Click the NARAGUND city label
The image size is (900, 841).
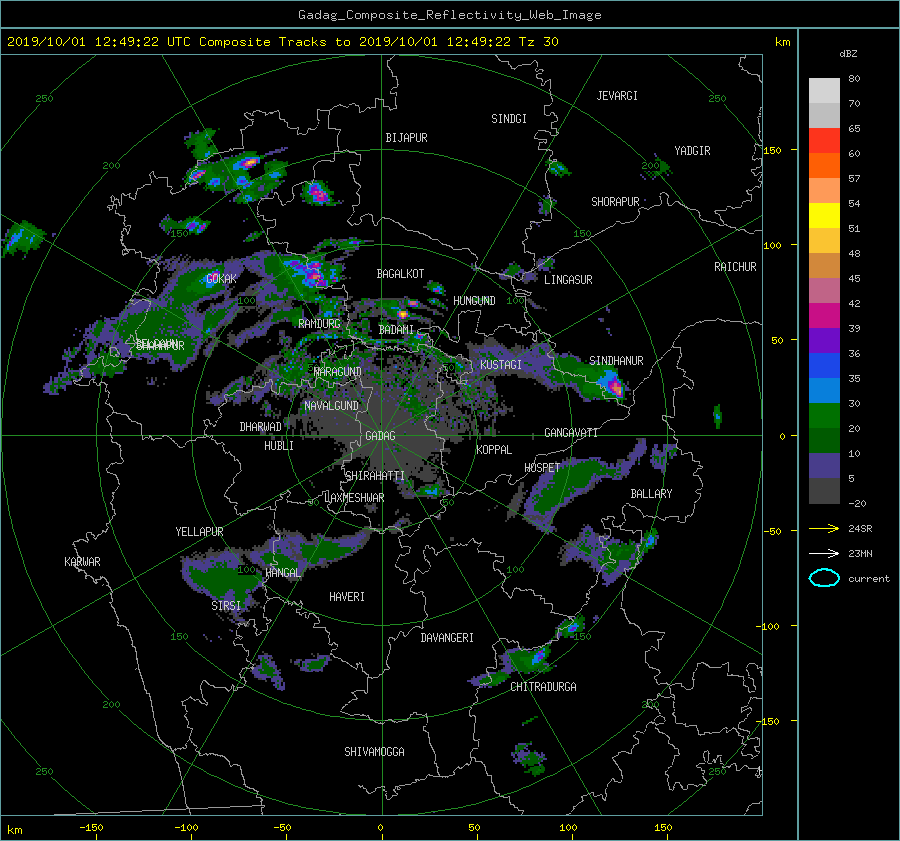[338, 371]
